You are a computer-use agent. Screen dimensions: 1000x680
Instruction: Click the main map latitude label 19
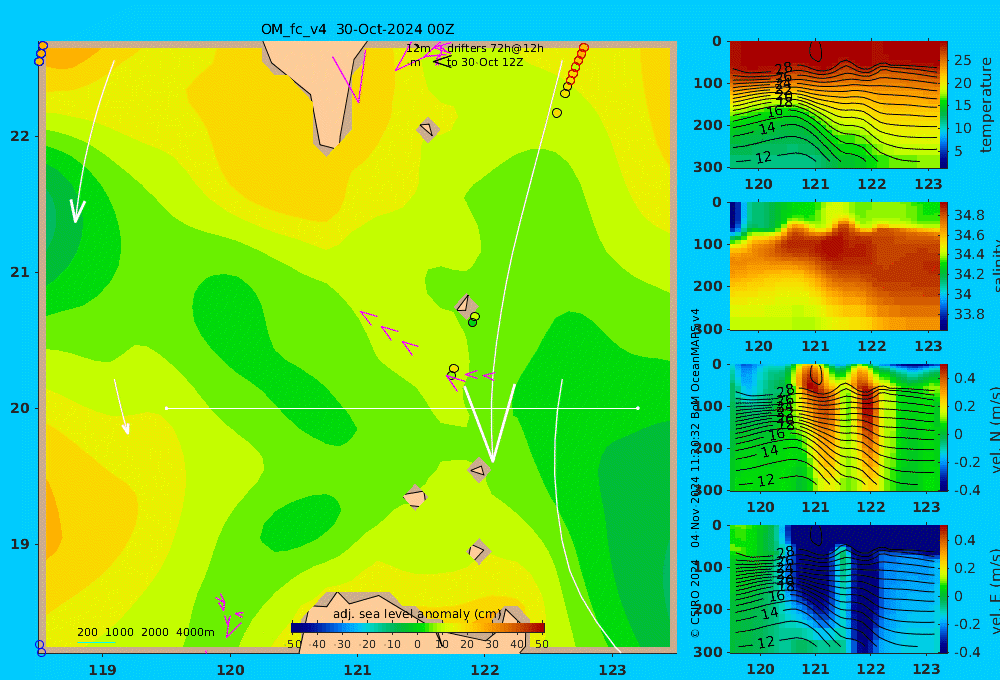click(20, 544)
